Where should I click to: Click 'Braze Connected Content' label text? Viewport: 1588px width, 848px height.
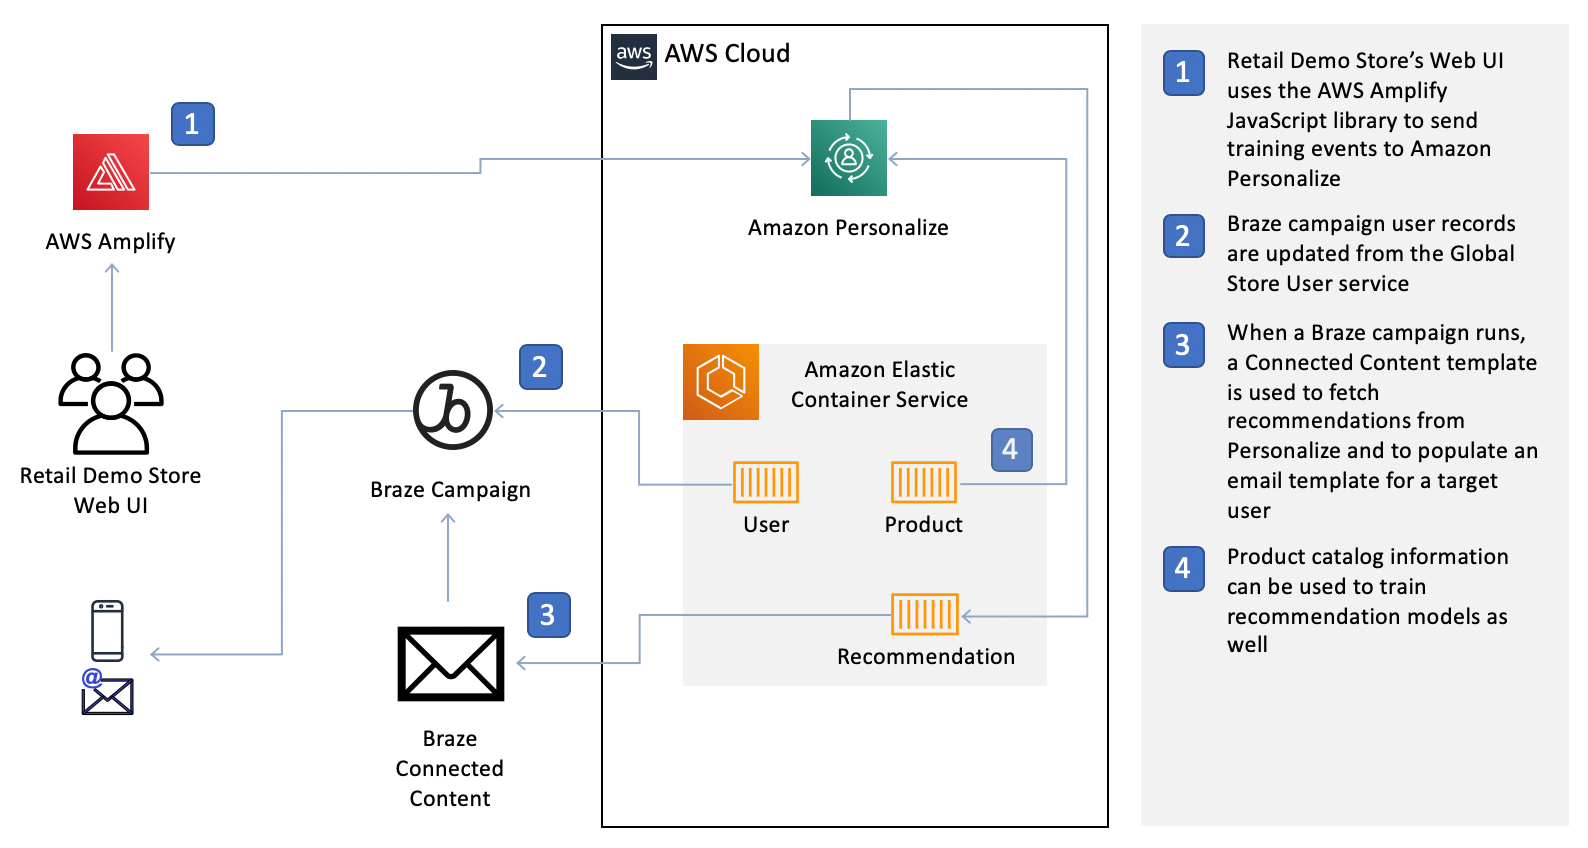click(x=450, y=768)
